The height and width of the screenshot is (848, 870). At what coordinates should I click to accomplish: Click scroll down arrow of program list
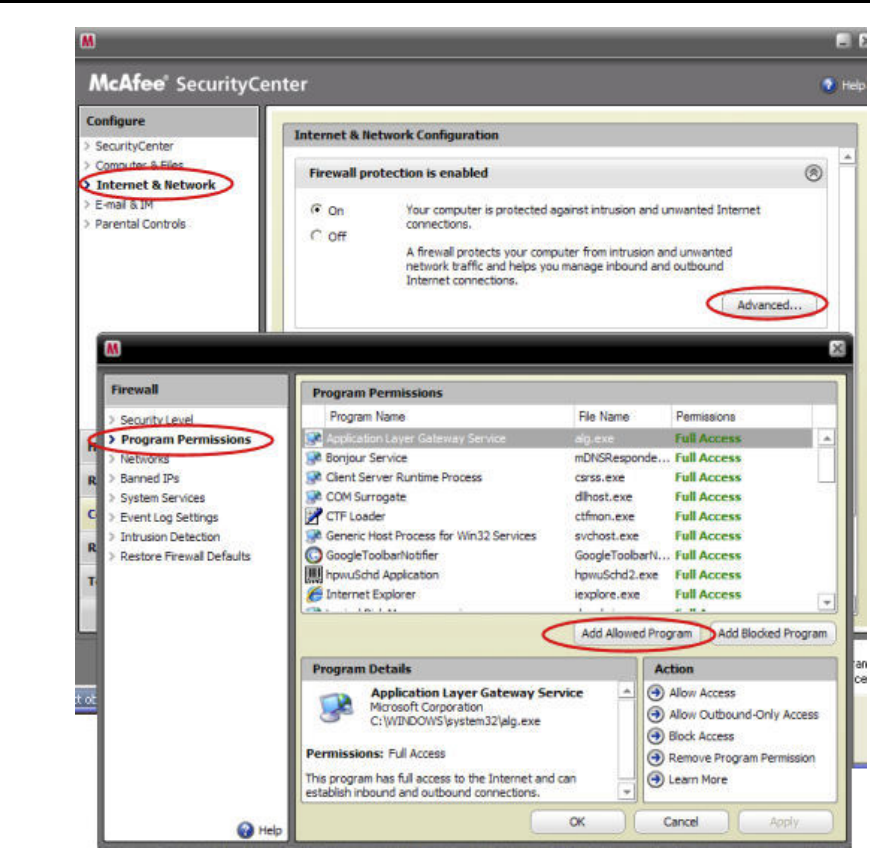tap(826, 602)
